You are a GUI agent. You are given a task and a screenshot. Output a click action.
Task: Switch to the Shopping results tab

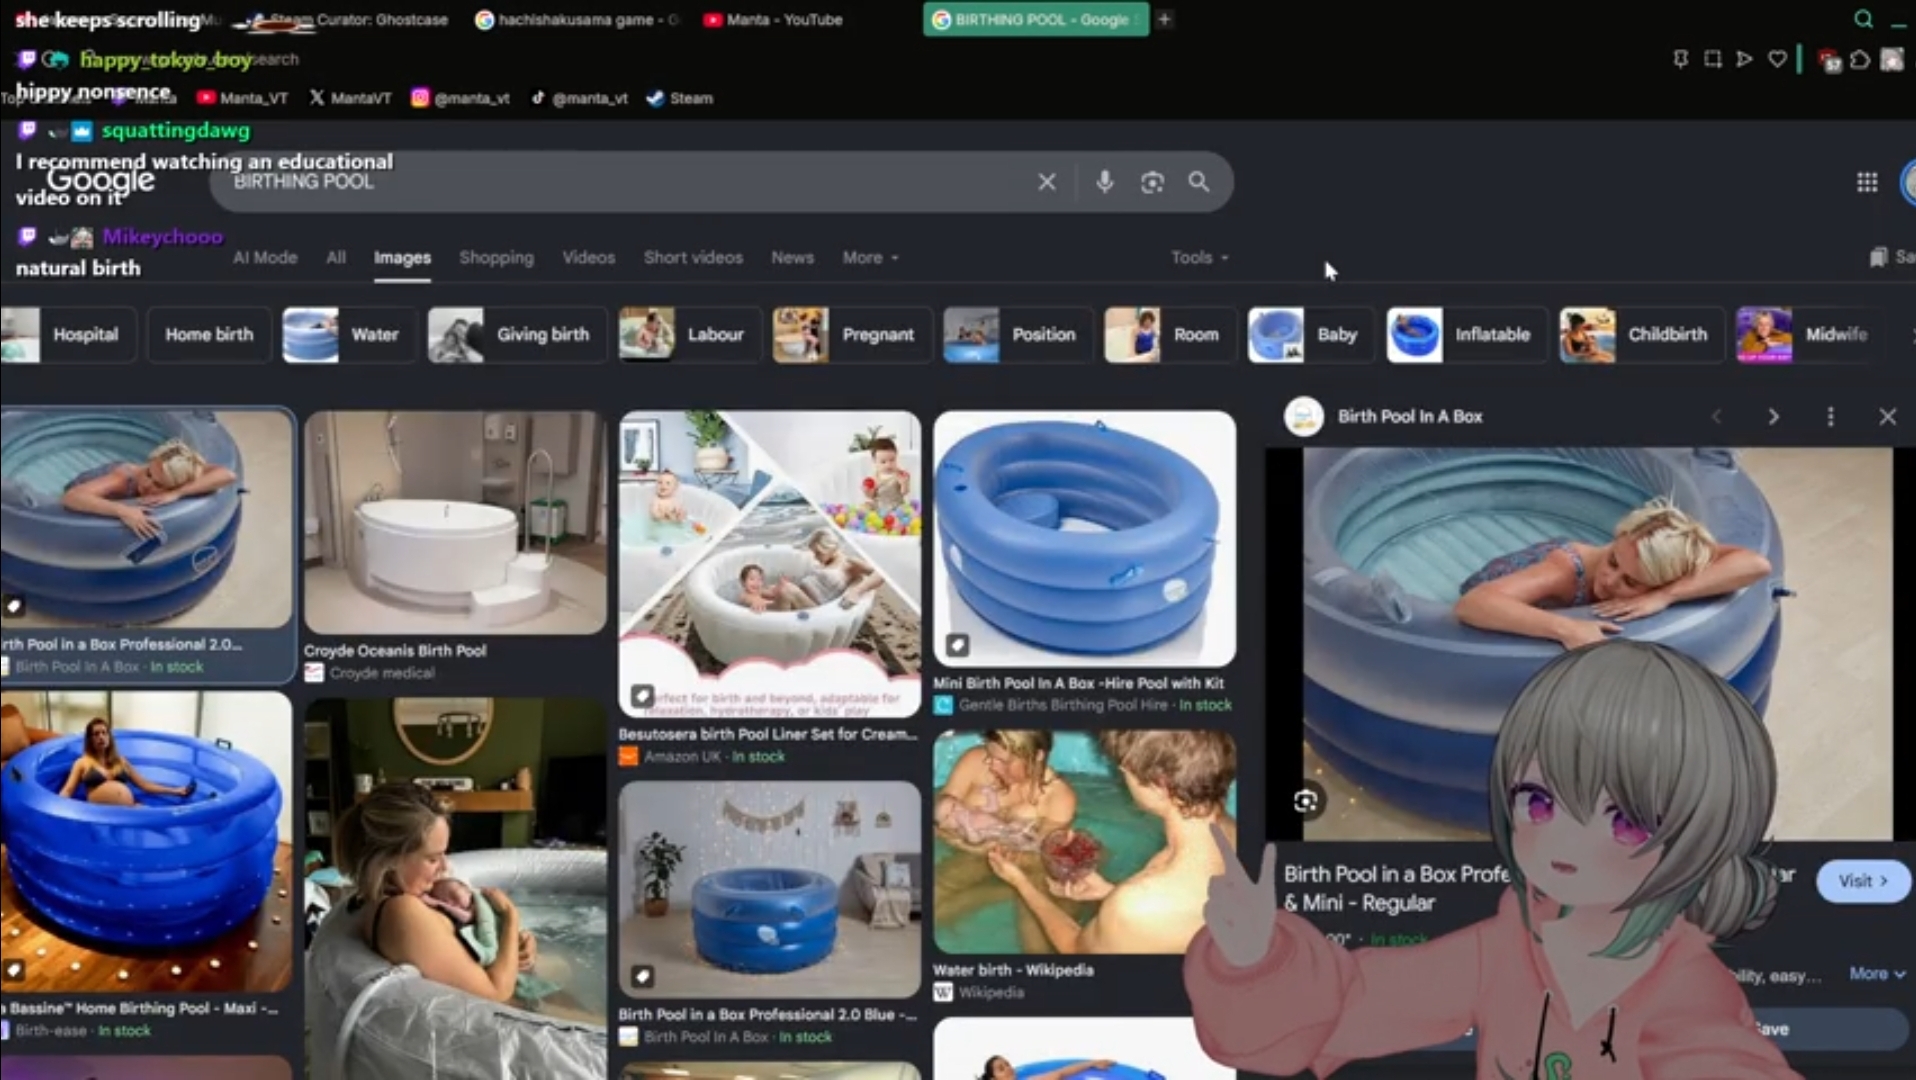pyautogui.click(x=496, y=257)
